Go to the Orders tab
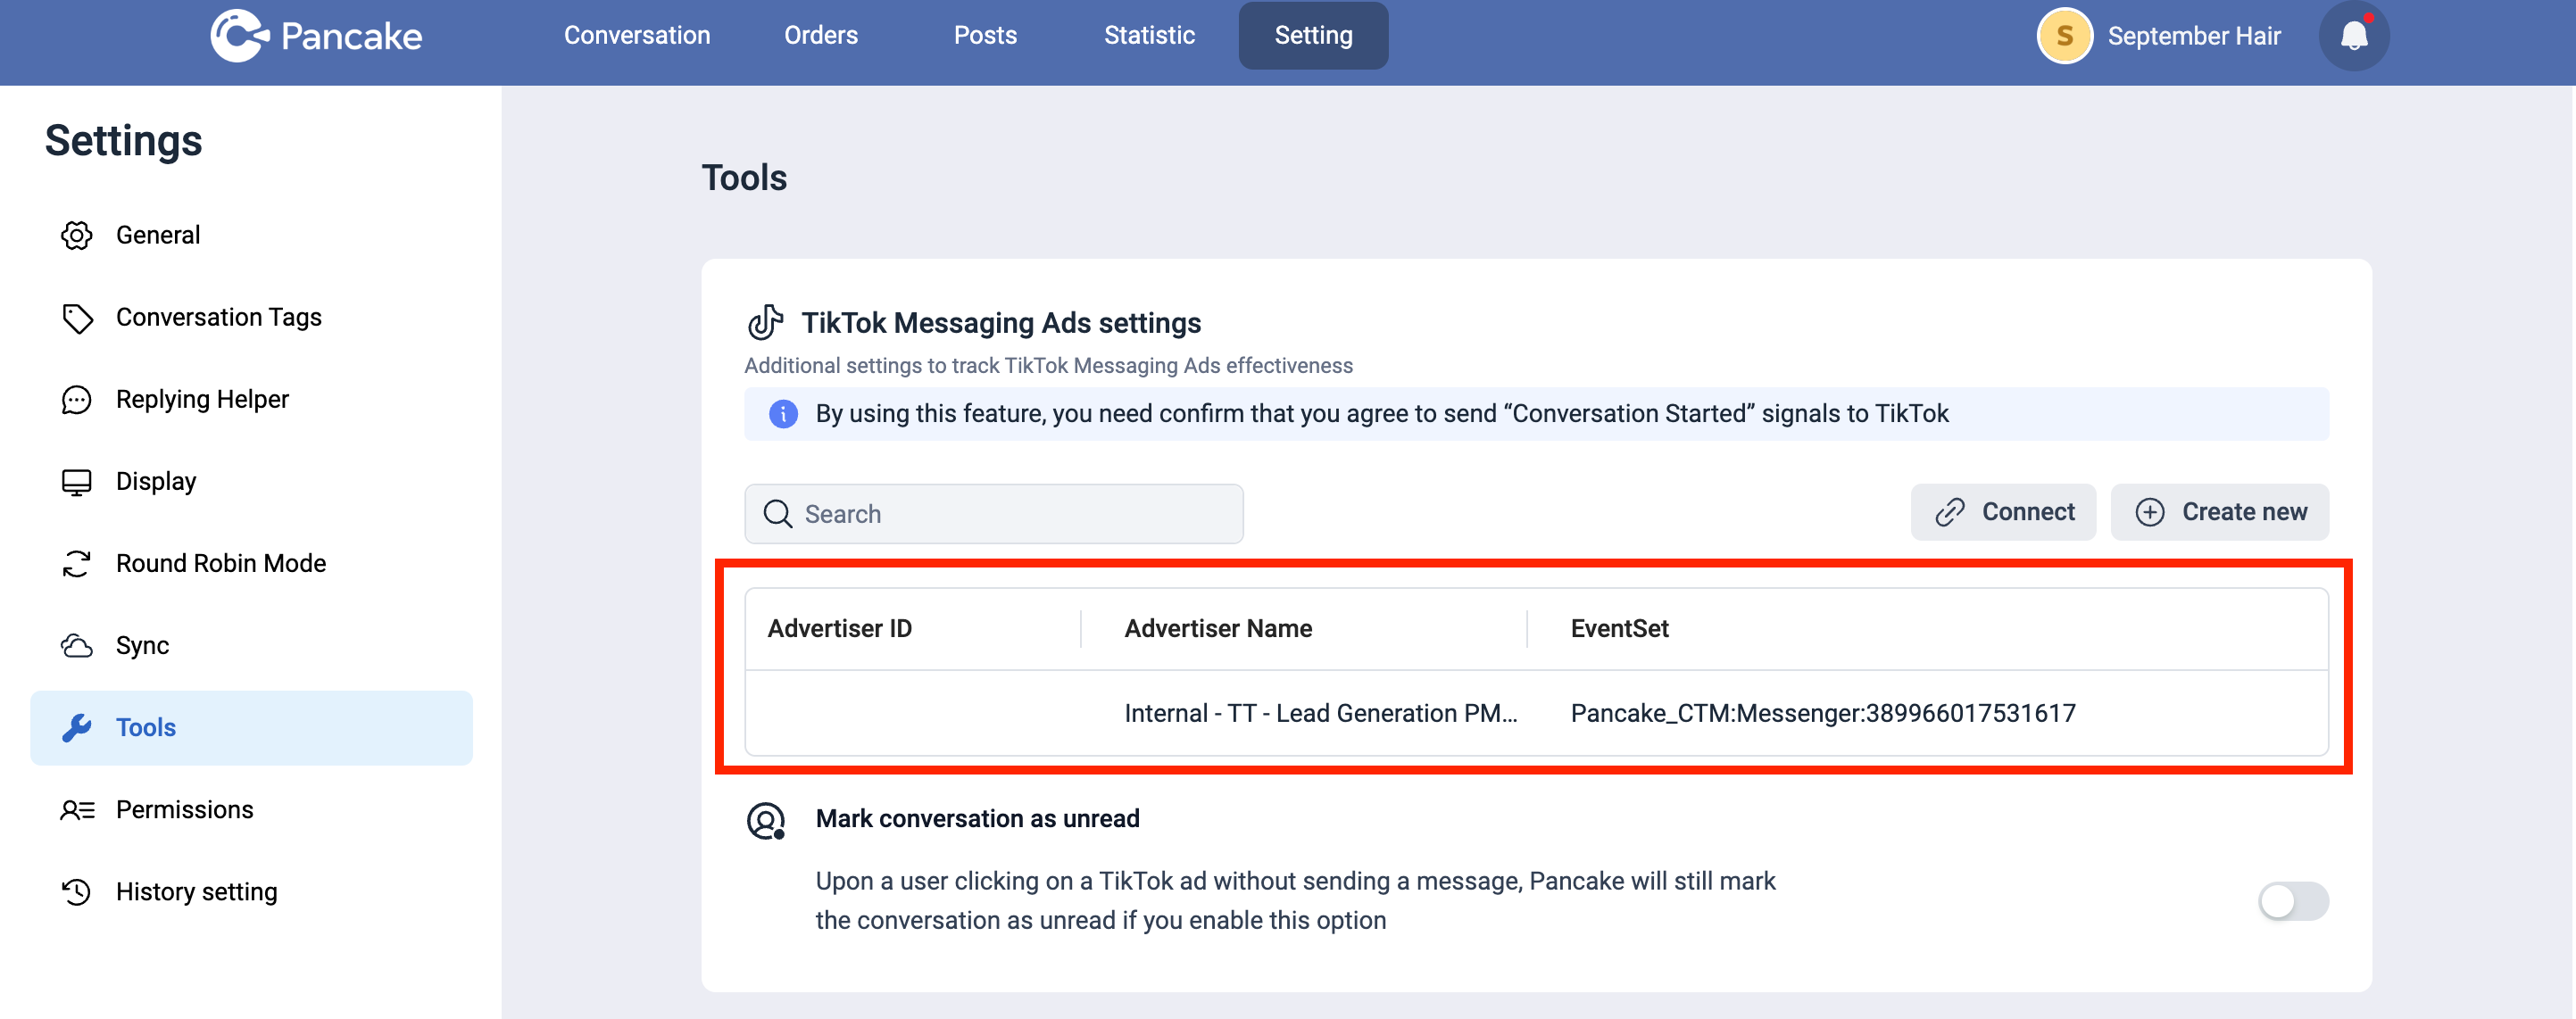Image resolution: width=2576 pixels, height=1019 pixels. (821, 35)
